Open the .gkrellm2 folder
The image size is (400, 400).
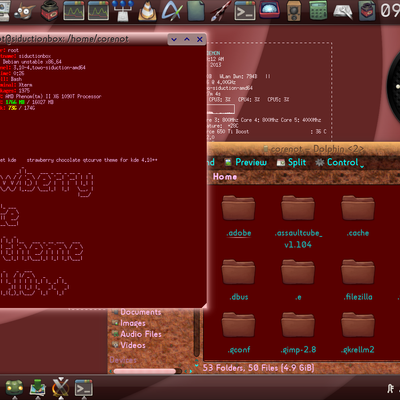click(358, 333)
